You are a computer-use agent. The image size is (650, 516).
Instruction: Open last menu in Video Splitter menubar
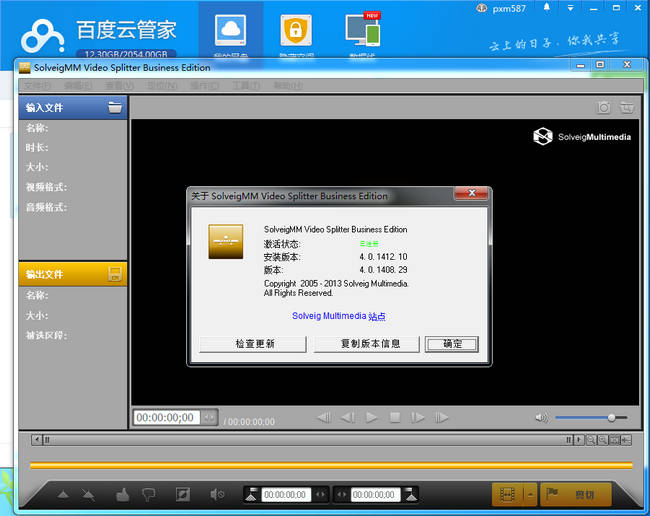(288, 85)
